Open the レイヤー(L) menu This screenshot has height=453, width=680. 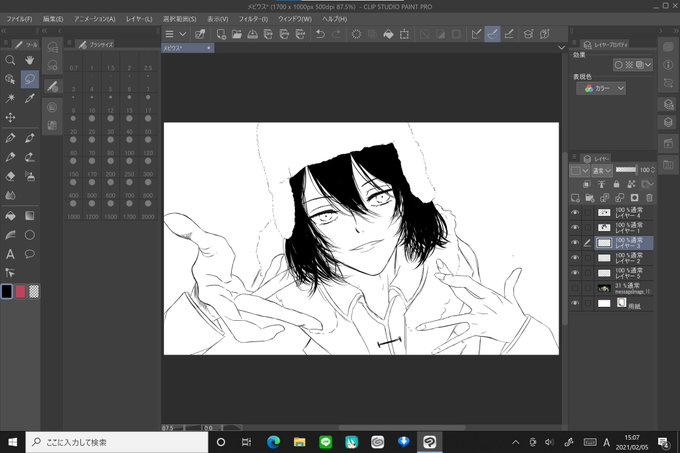click(139, 19)
